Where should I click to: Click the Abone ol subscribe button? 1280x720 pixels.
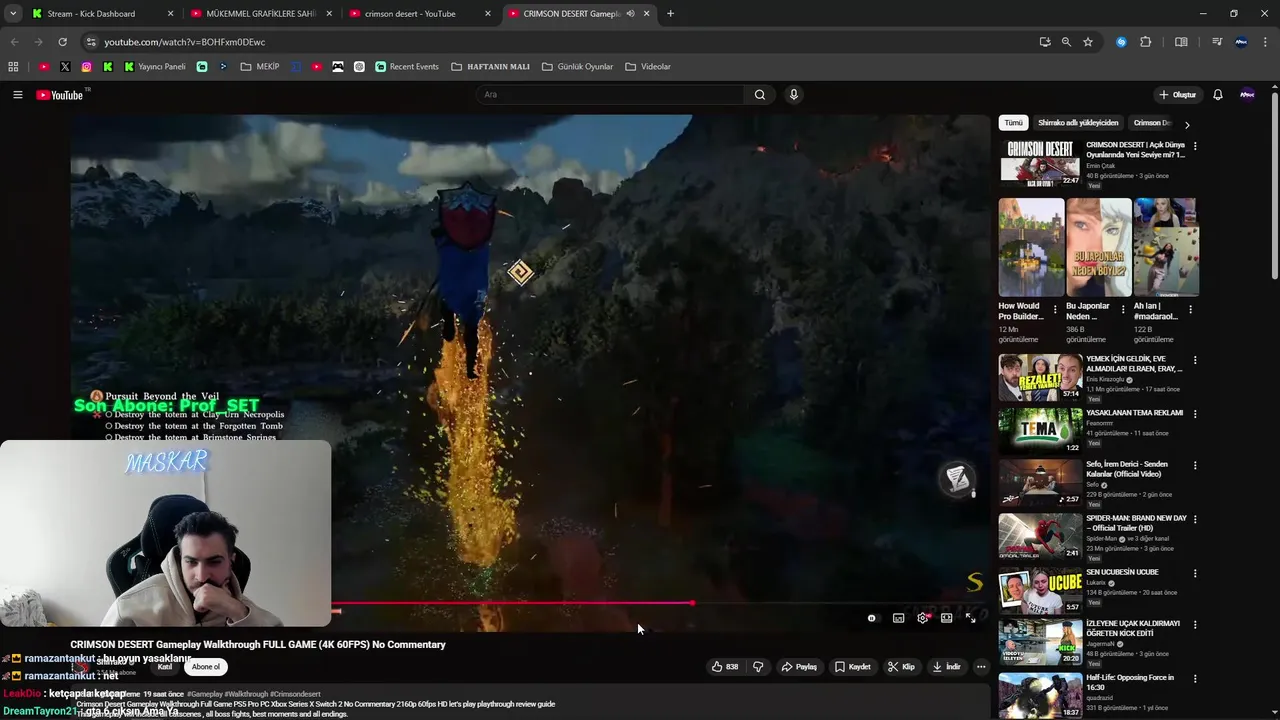pyautogui.click(x=206, y=667)
